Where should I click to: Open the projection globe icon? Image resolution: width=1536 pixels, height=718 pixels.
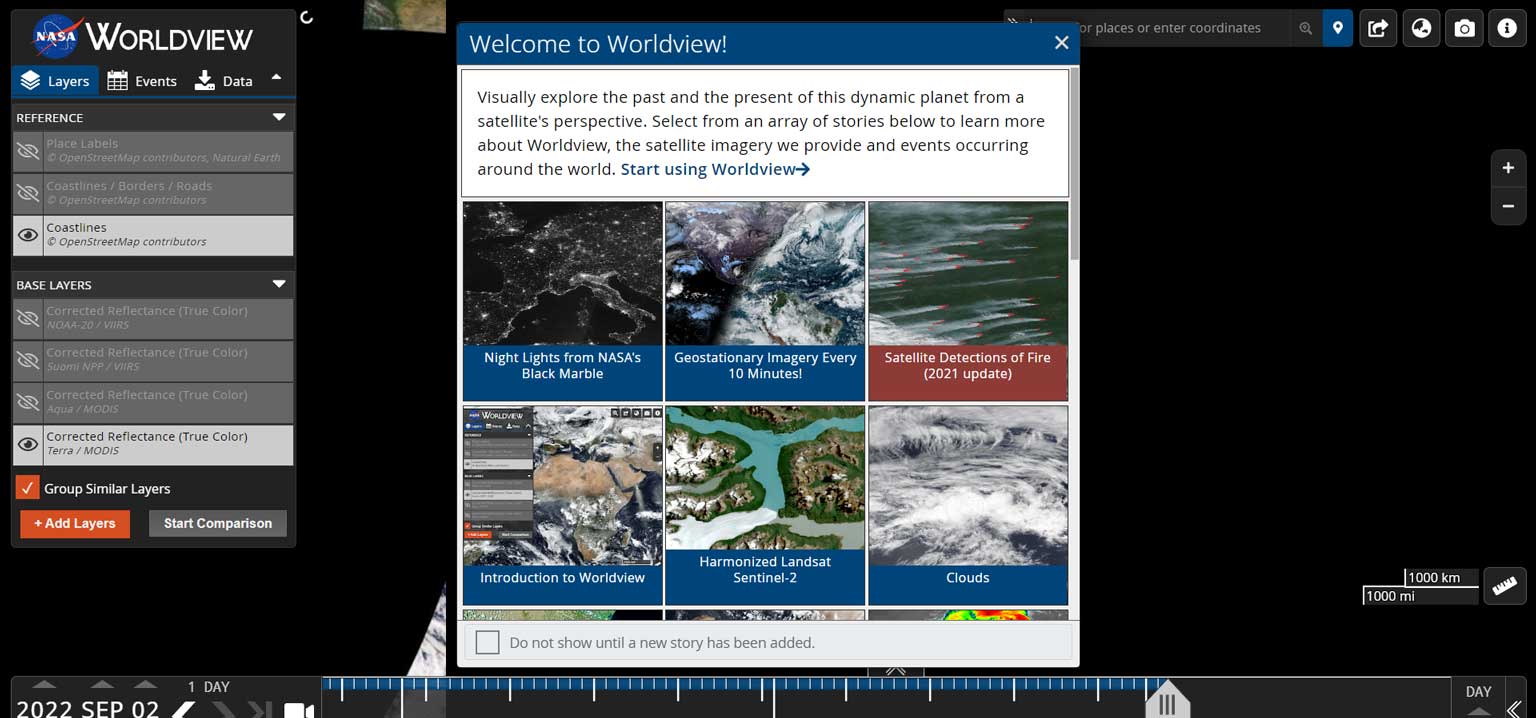(x=1421, y=29)
